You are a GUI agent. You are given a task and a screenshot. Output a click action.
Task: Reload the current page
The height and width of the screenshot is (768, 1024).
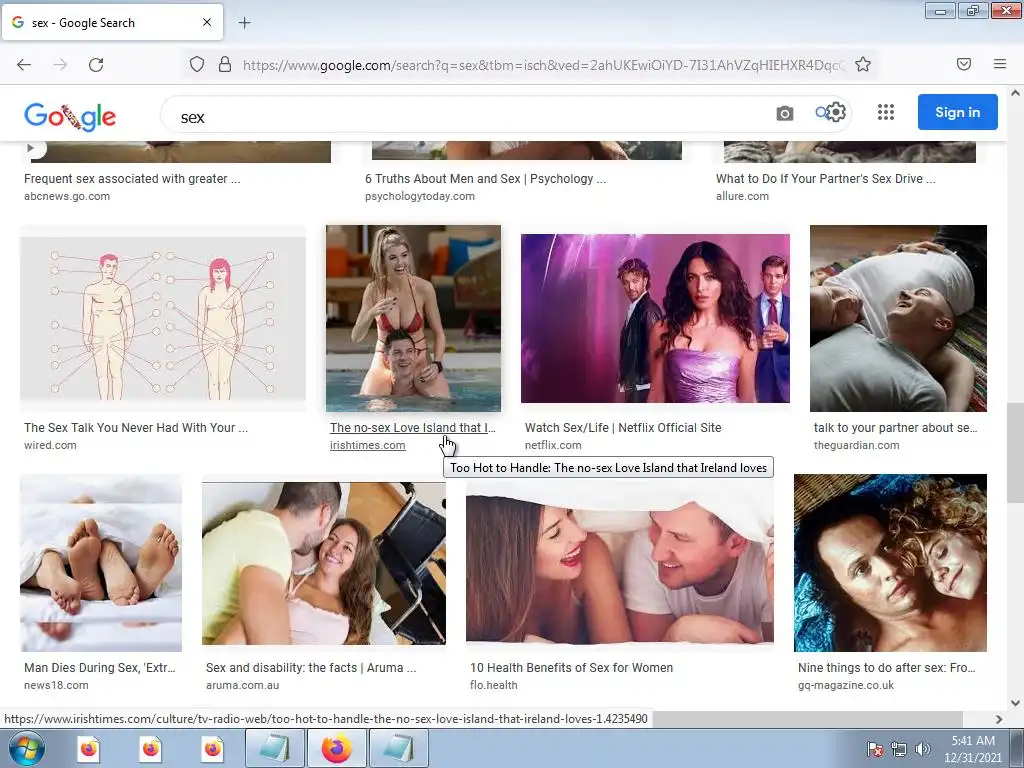[96, 65]
